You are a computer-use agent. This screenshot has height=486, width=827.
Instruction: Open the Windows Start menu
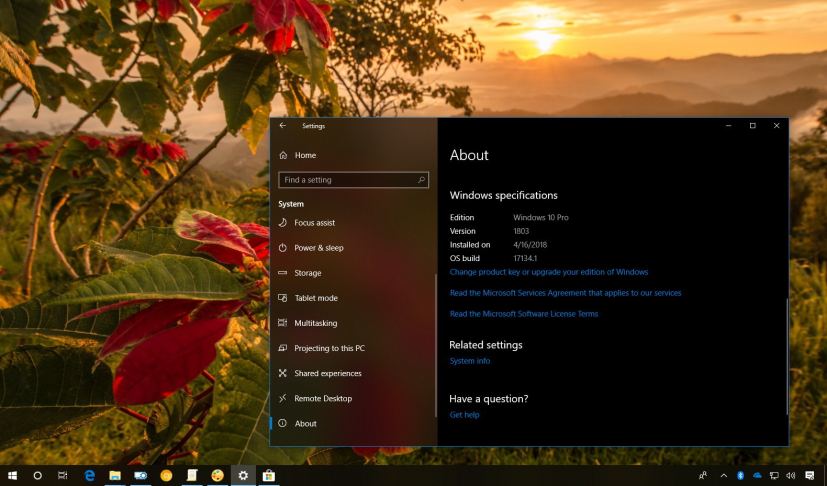12,475
